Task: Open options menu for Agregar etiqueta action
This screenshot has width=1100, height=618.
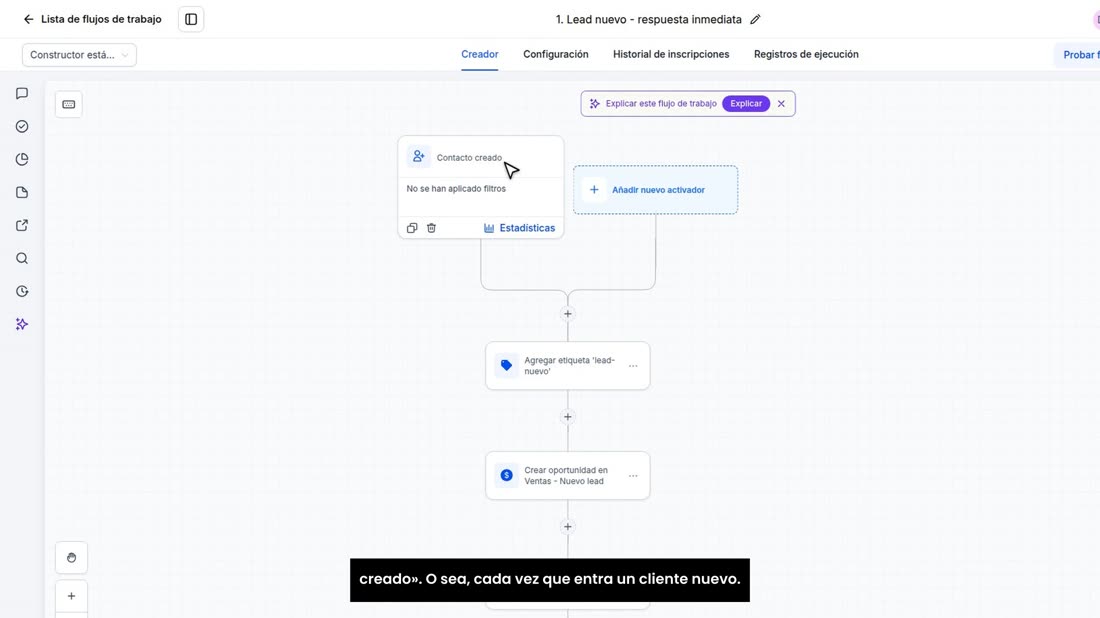Action: click(x=633, y=365)
